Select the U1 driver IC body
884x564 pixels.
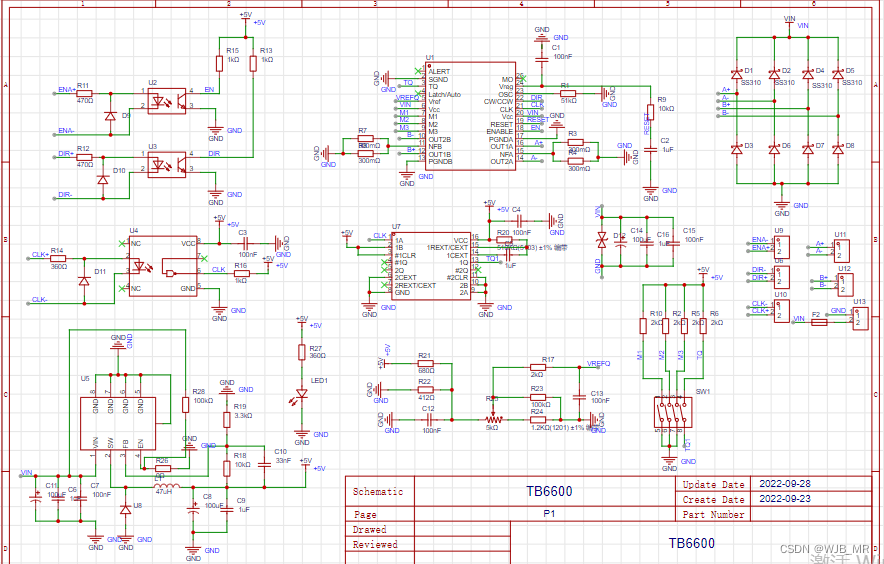(471, 116)
